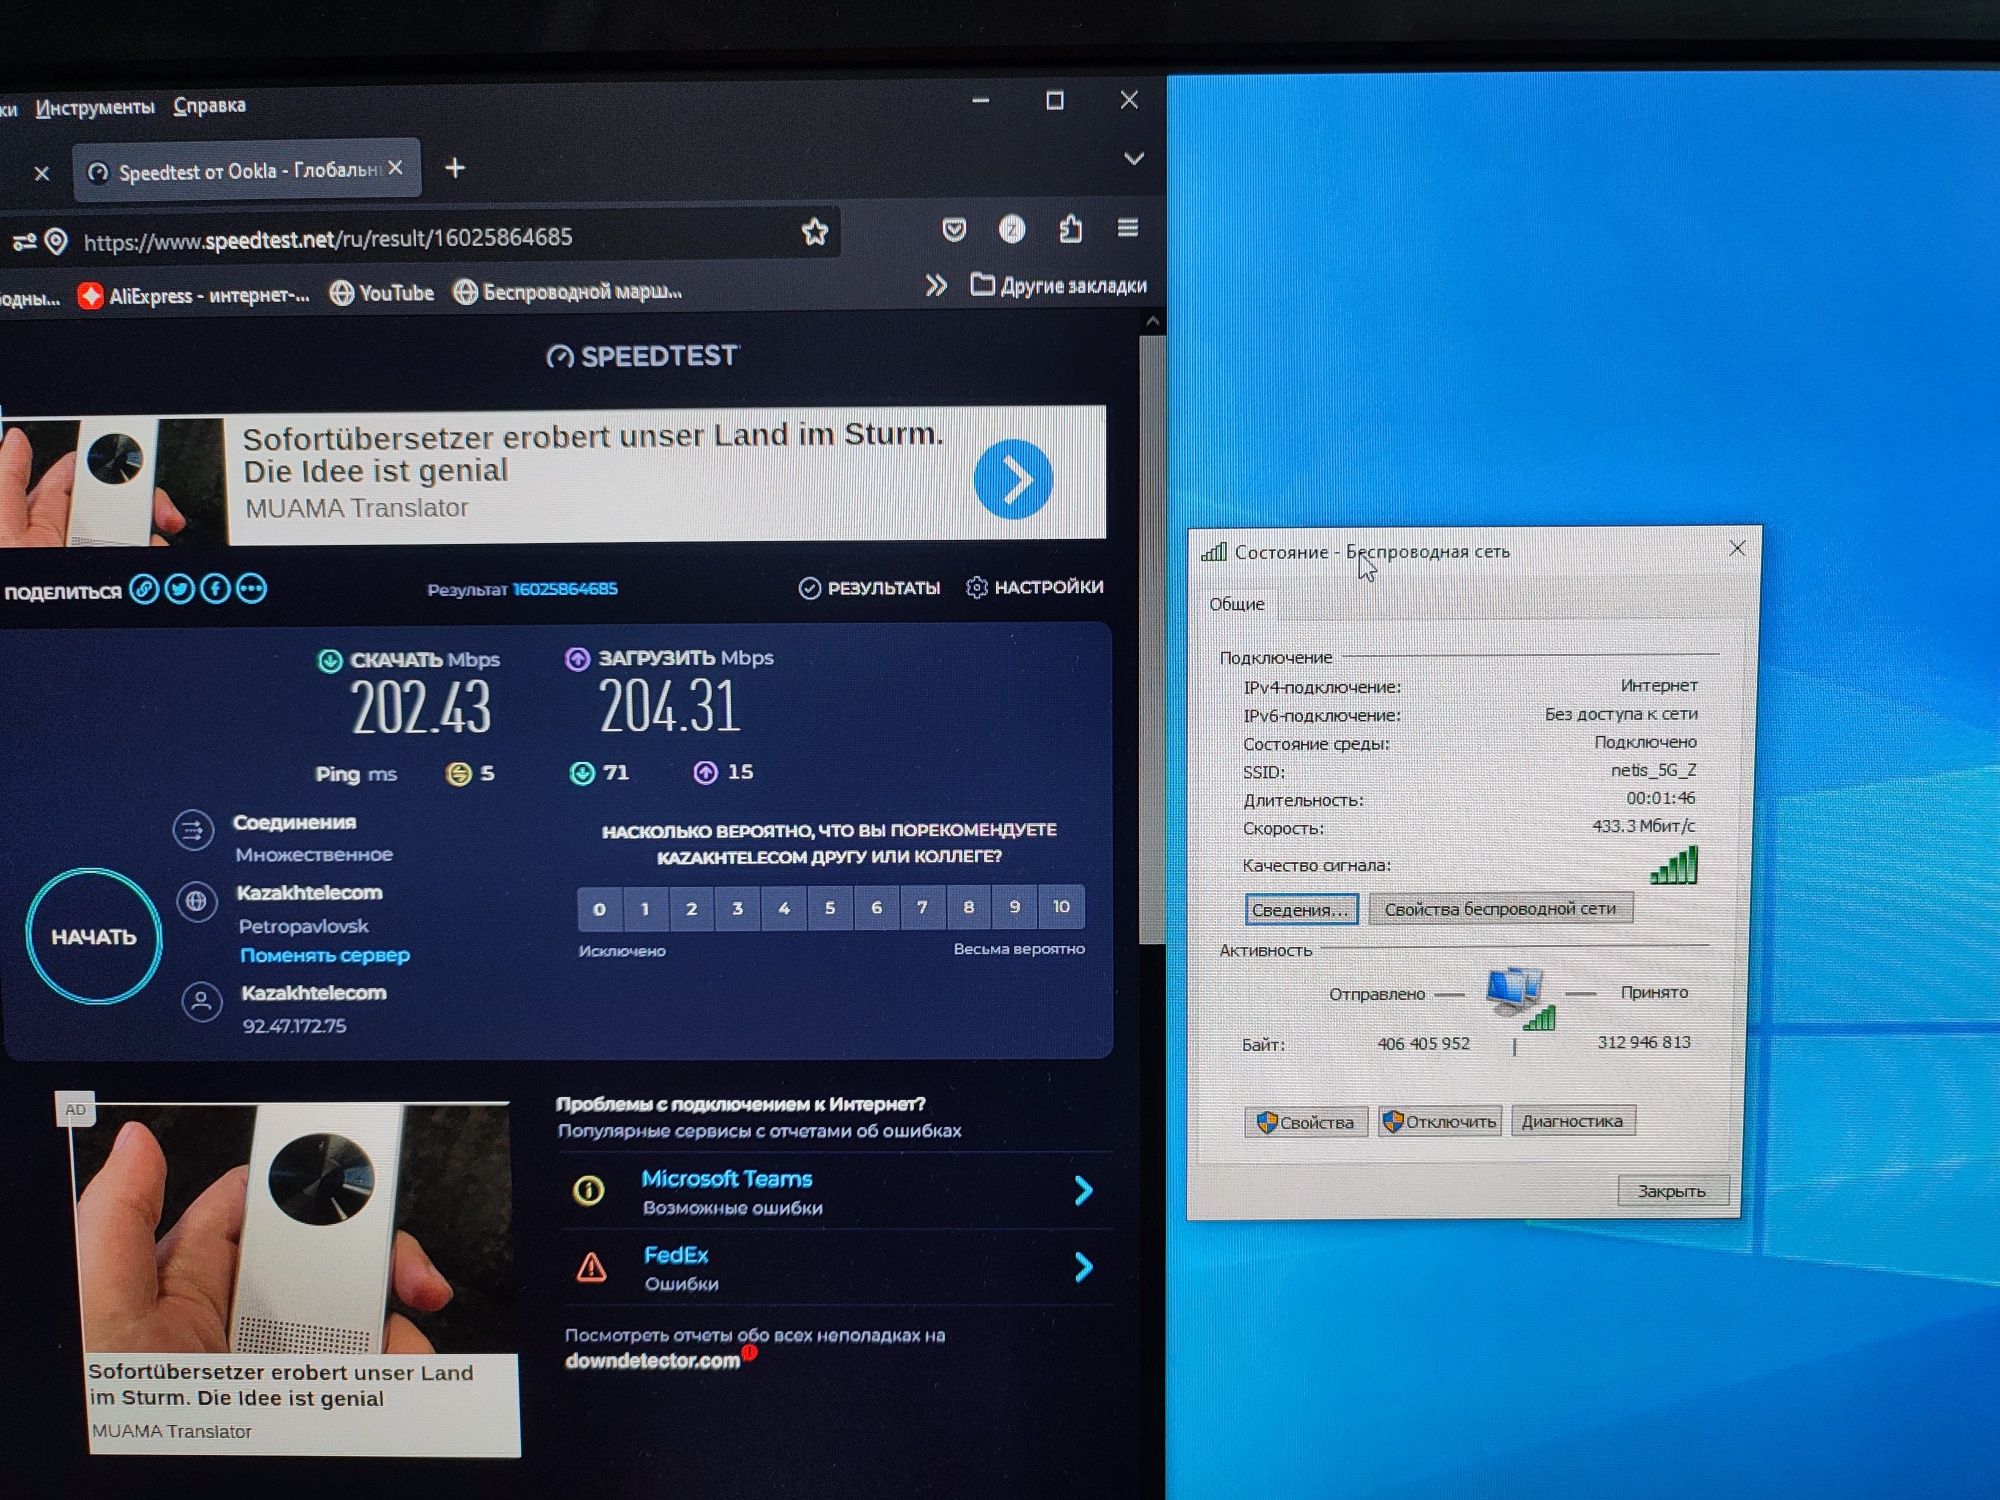Rate Kazakhtelecom with score 5
The image size is (2000, 1500).
point(830,908)
